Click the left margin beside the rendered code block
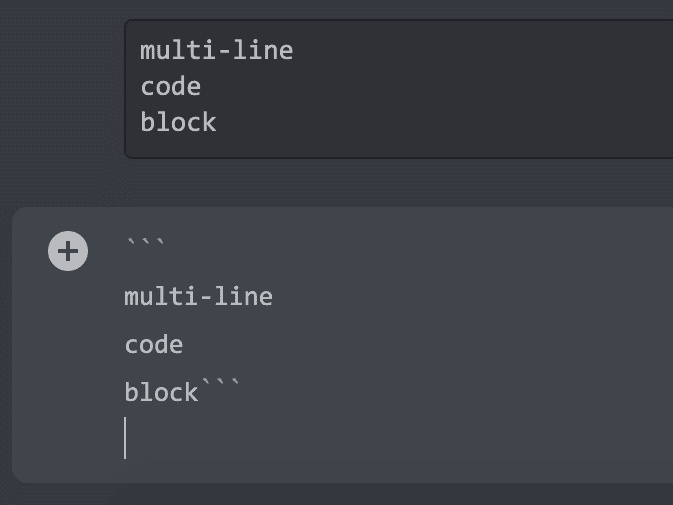The height and width of the screenshot is (505, 673). point(60,88)
